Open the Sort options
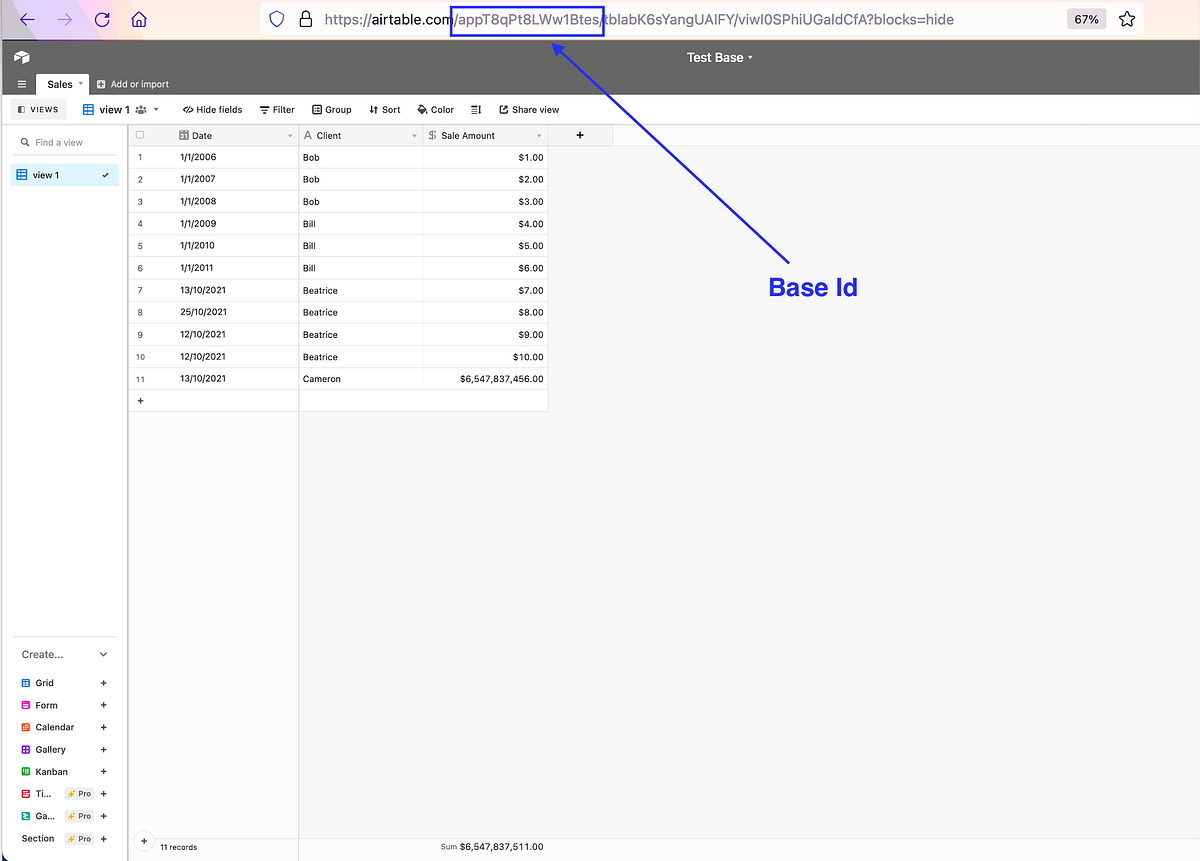The image size is (1200, 861). [x=384, y=109]
